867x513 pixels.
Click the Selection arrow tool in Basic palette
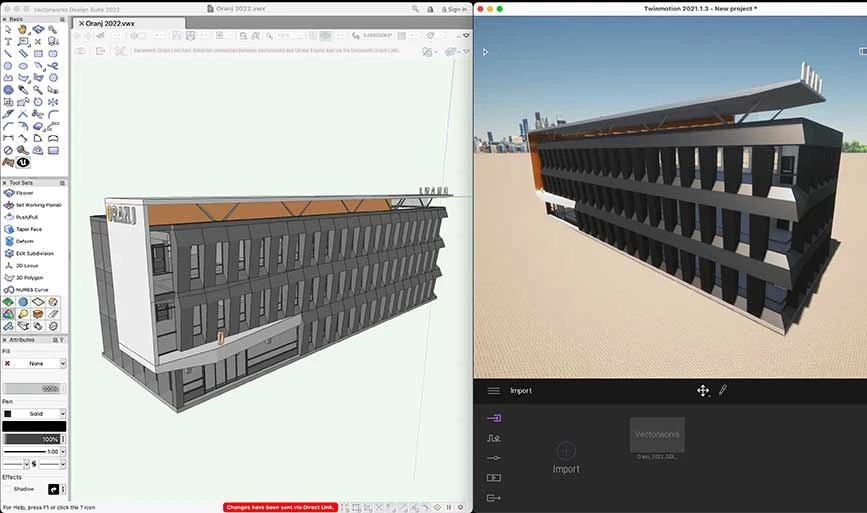(8, 29)
